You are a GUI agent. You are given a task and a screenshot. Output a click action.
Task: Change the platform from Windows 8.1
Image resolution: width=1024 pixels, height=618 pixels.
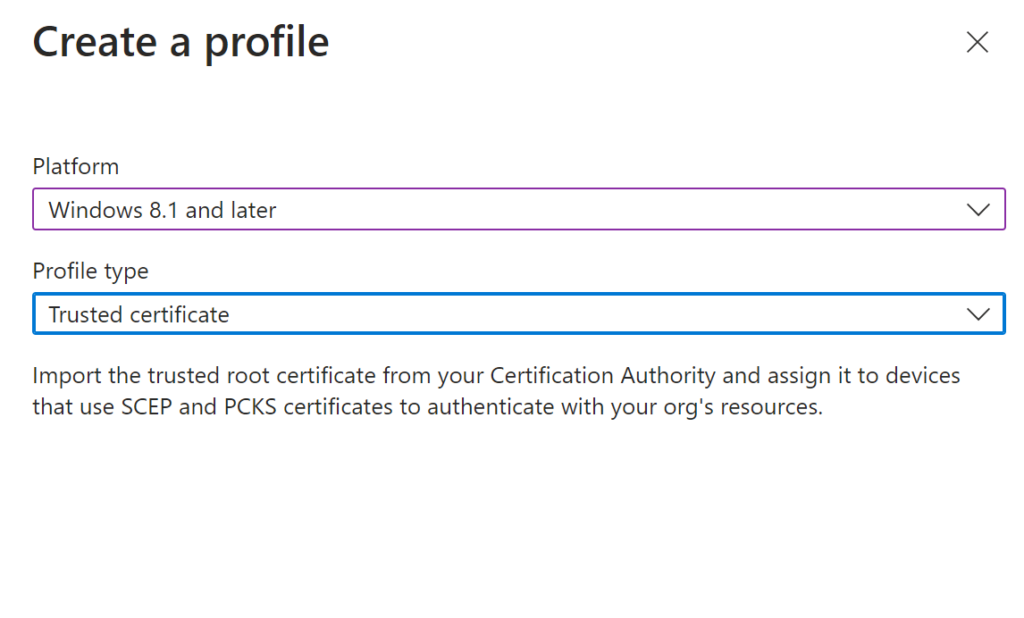519,209
